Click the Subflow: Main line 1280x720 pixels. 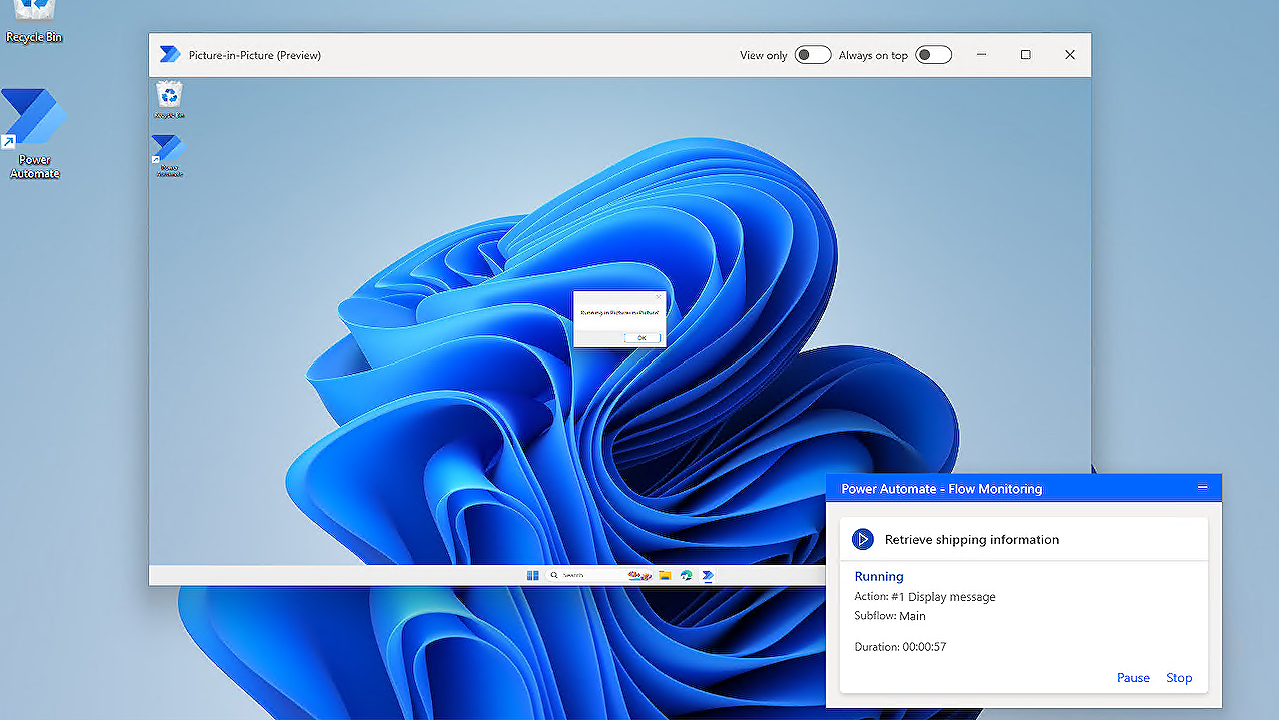point(890,616)
